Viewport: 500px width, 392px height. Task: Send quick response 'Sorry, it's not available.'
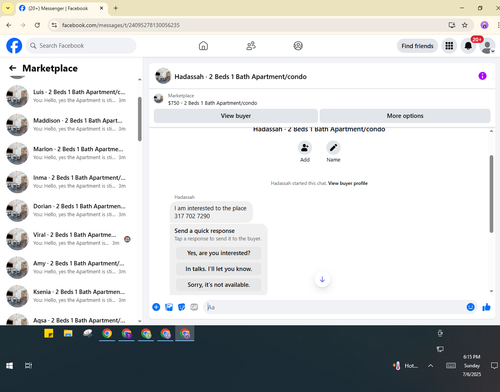(218, 285)
